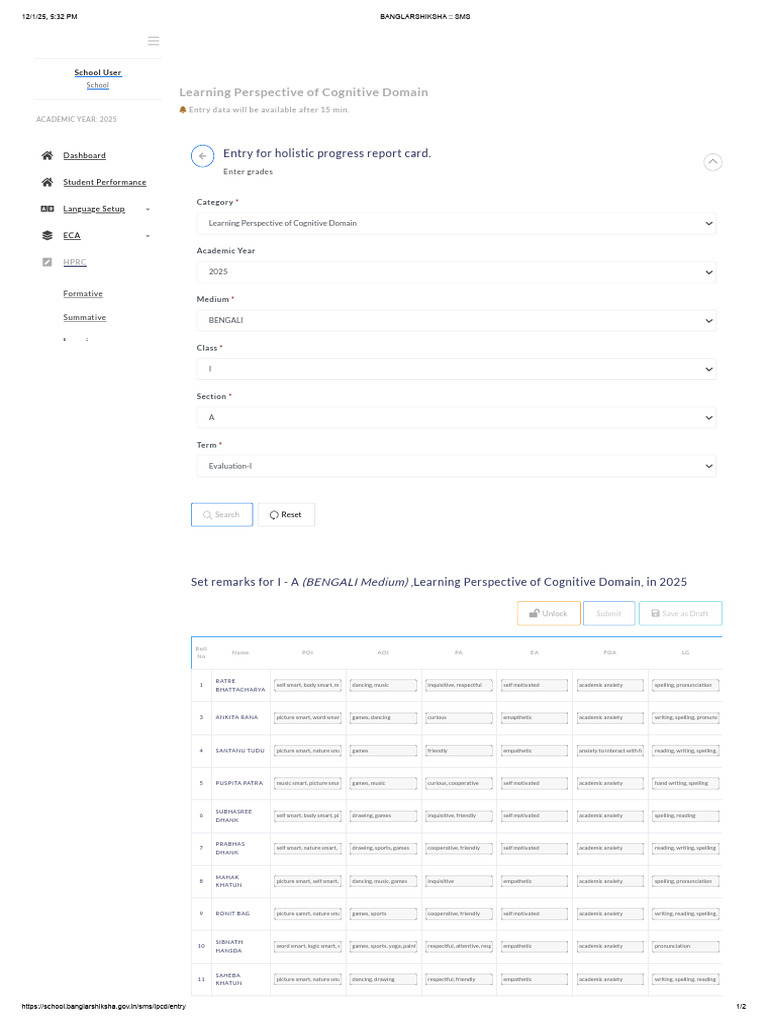Screen dimensions: 768x1024
Task: Click the Reset button
Action: tap(286, 515)
